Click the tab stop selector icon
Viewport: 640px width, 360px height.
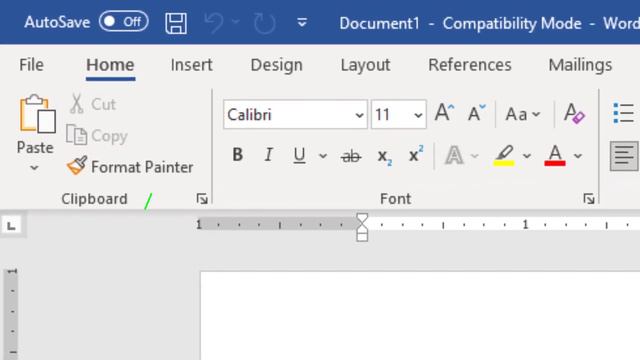click(x=11, y=225)
